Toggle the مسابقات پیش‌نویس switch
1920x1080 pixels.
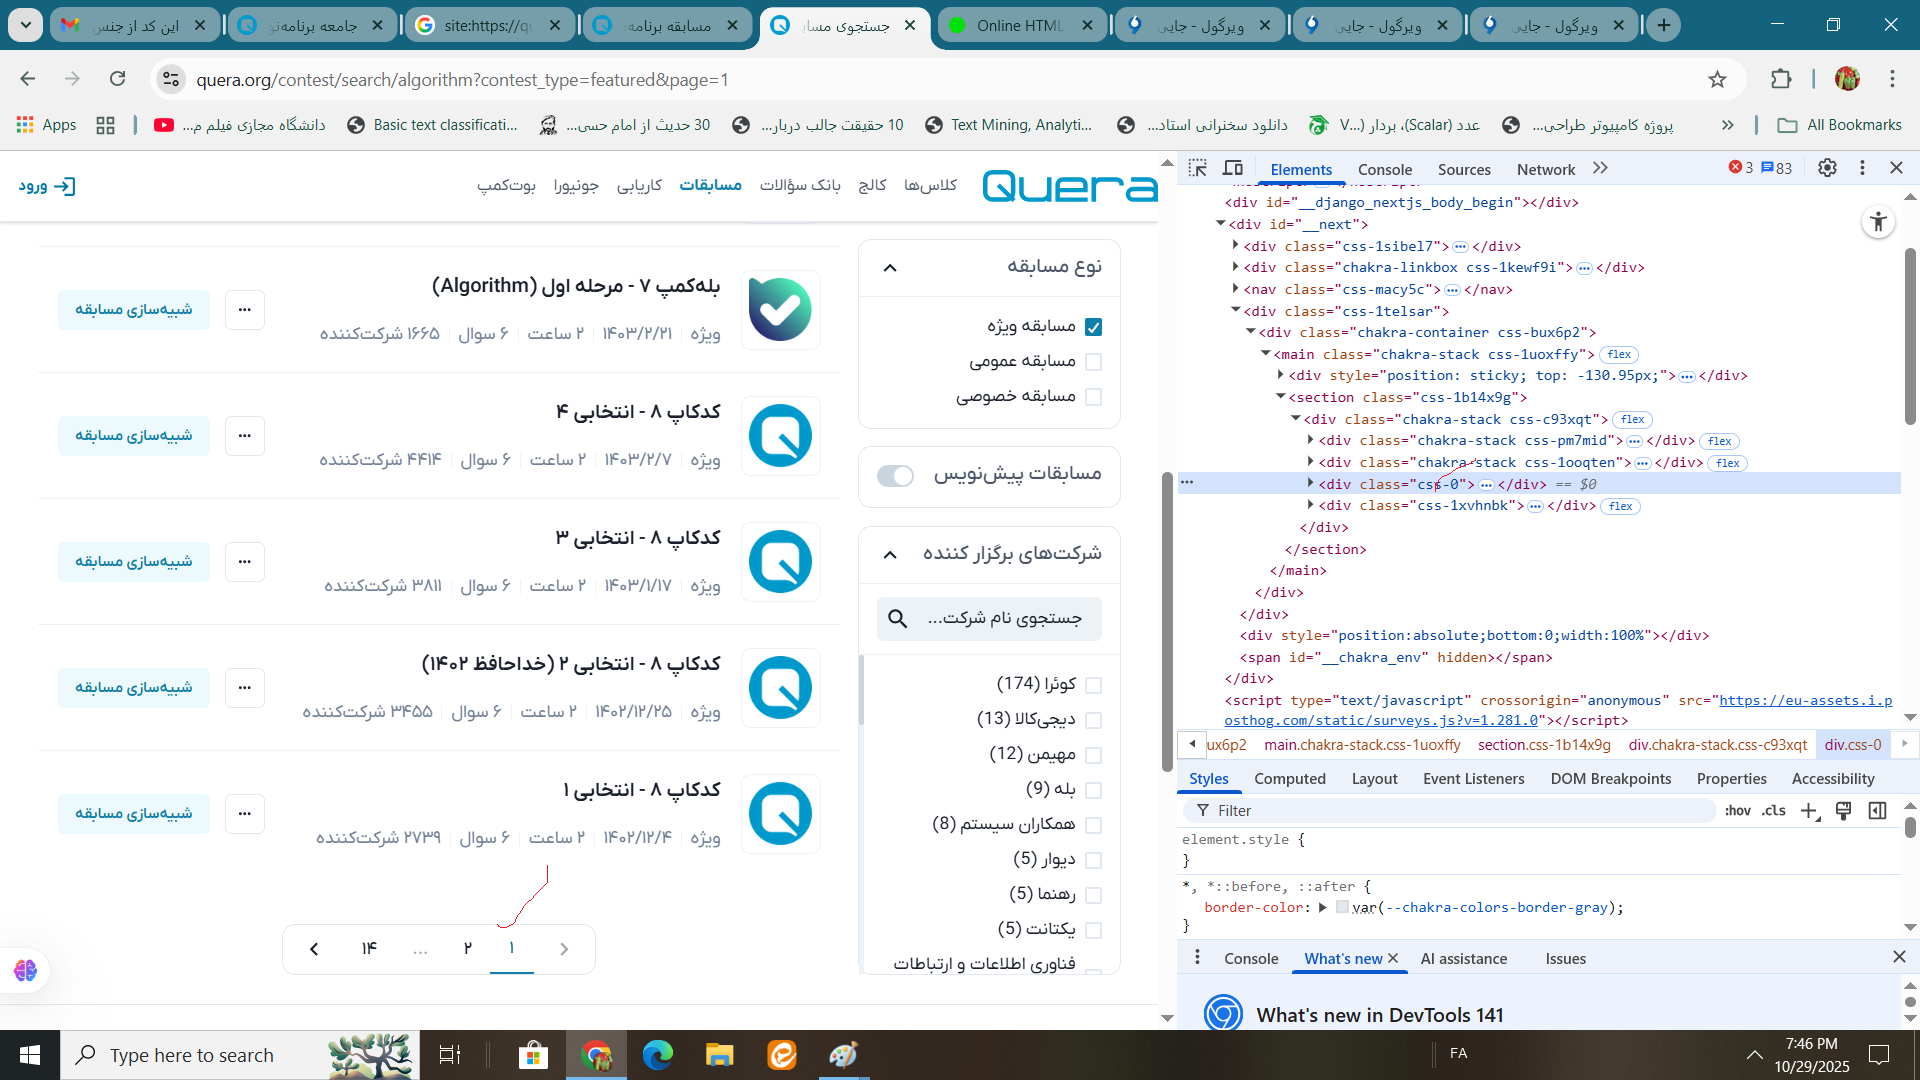895,476
